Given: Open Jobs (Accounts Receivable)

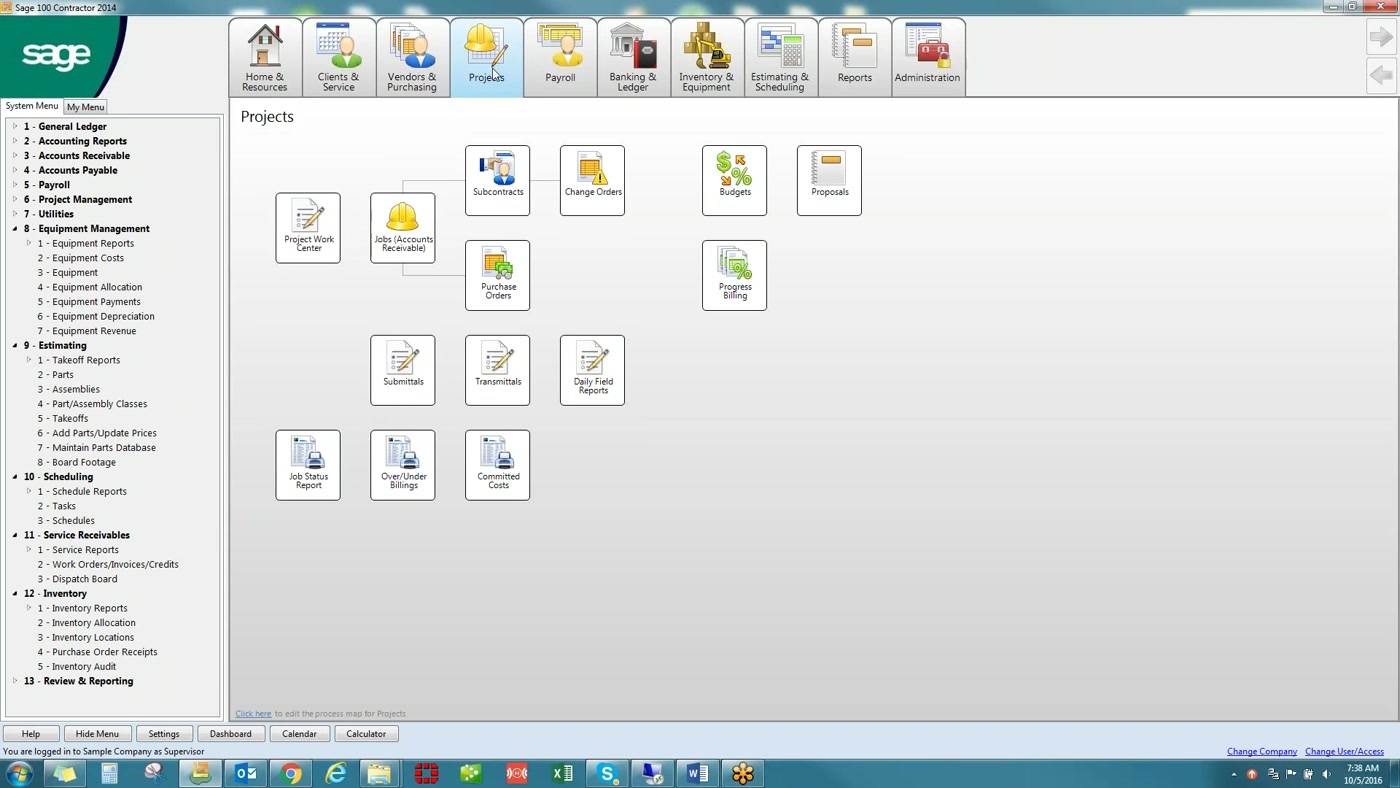Looking at the screenshot, I should click(403, 228).
